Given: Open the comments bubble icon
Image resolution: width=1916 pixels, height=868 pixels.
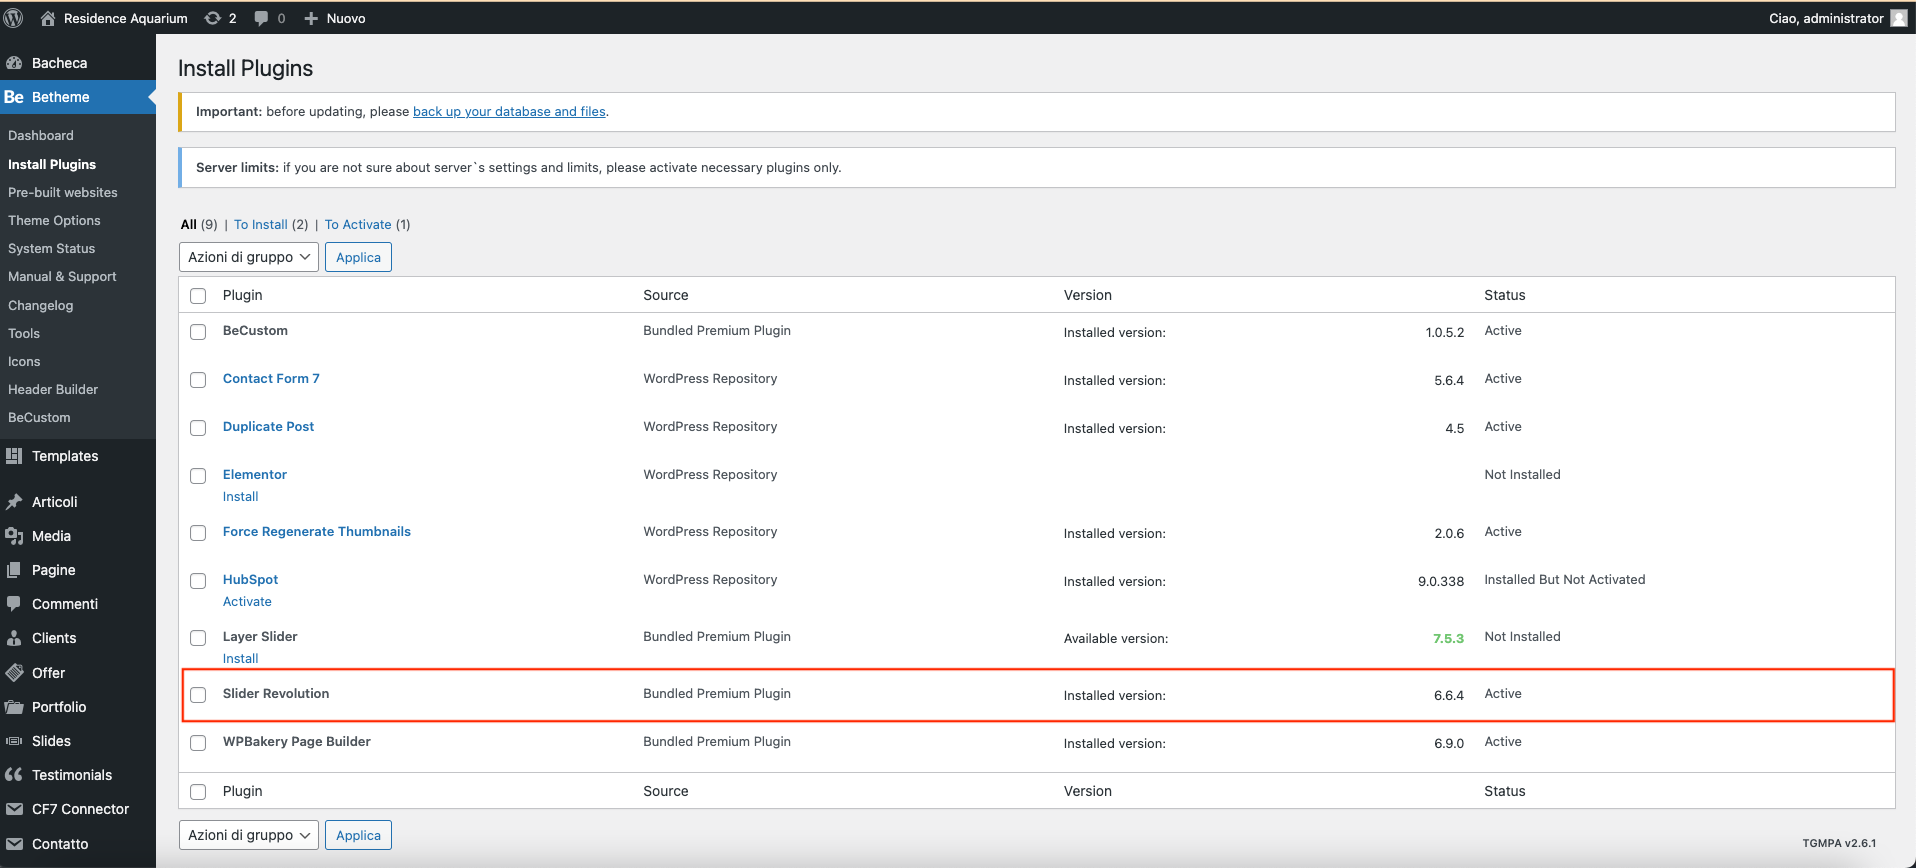Looking at the screenshot, I should pos(261,18).
